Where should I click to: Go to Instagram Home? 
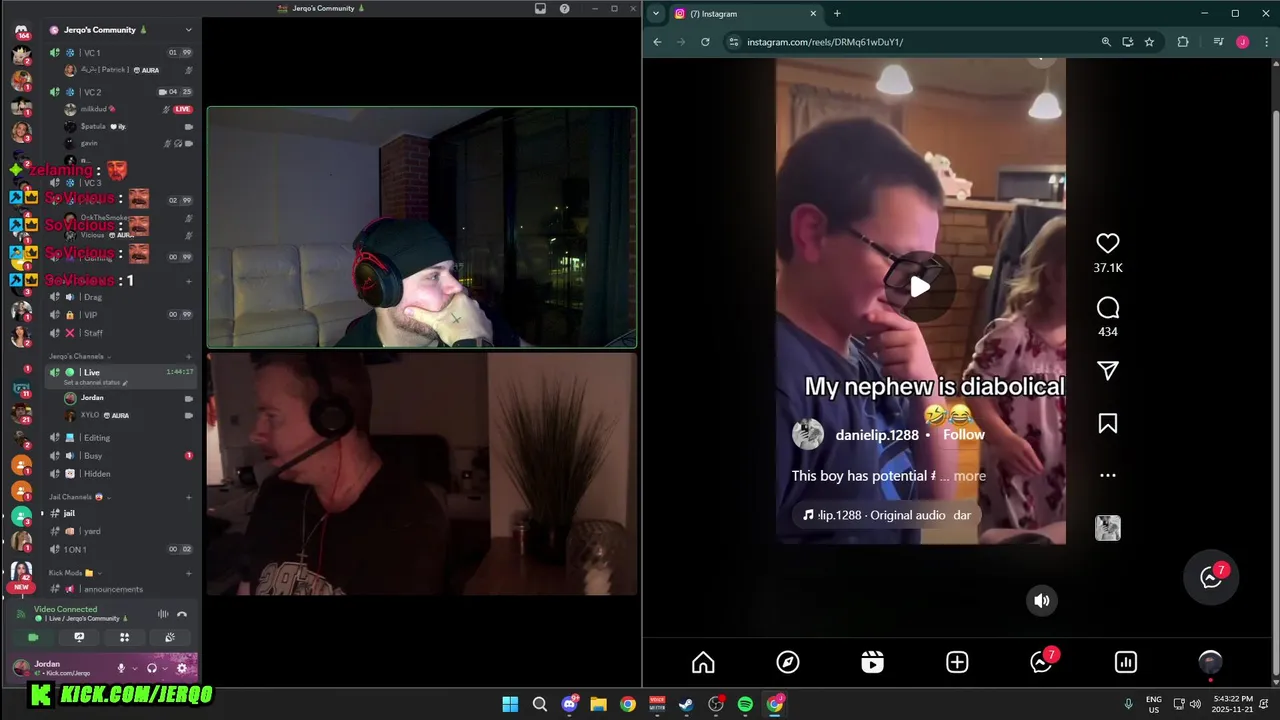pos(703,662)
